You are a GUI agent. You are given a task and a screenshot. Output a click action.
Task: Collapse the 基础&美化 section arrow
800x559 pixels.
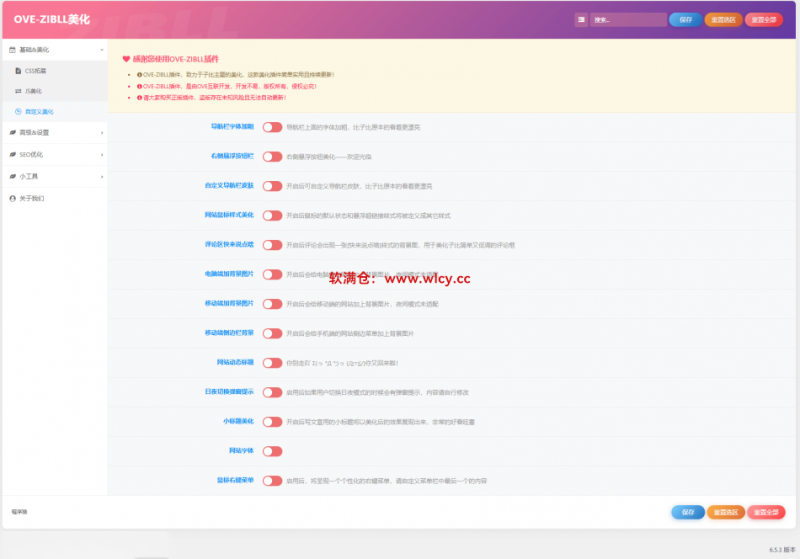pyautogui.click(x=101, y=49)
